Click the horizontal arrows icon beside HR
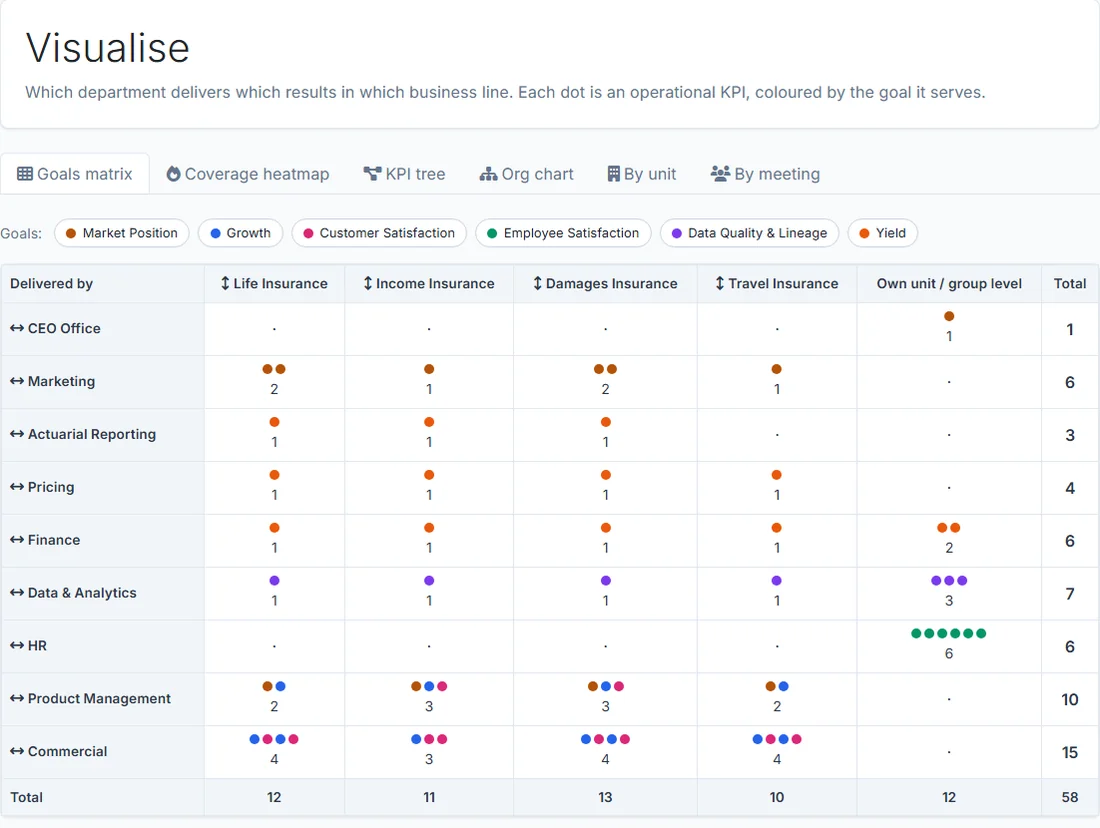The width and height of the screenshot is (1100, 828). (17, 646)
